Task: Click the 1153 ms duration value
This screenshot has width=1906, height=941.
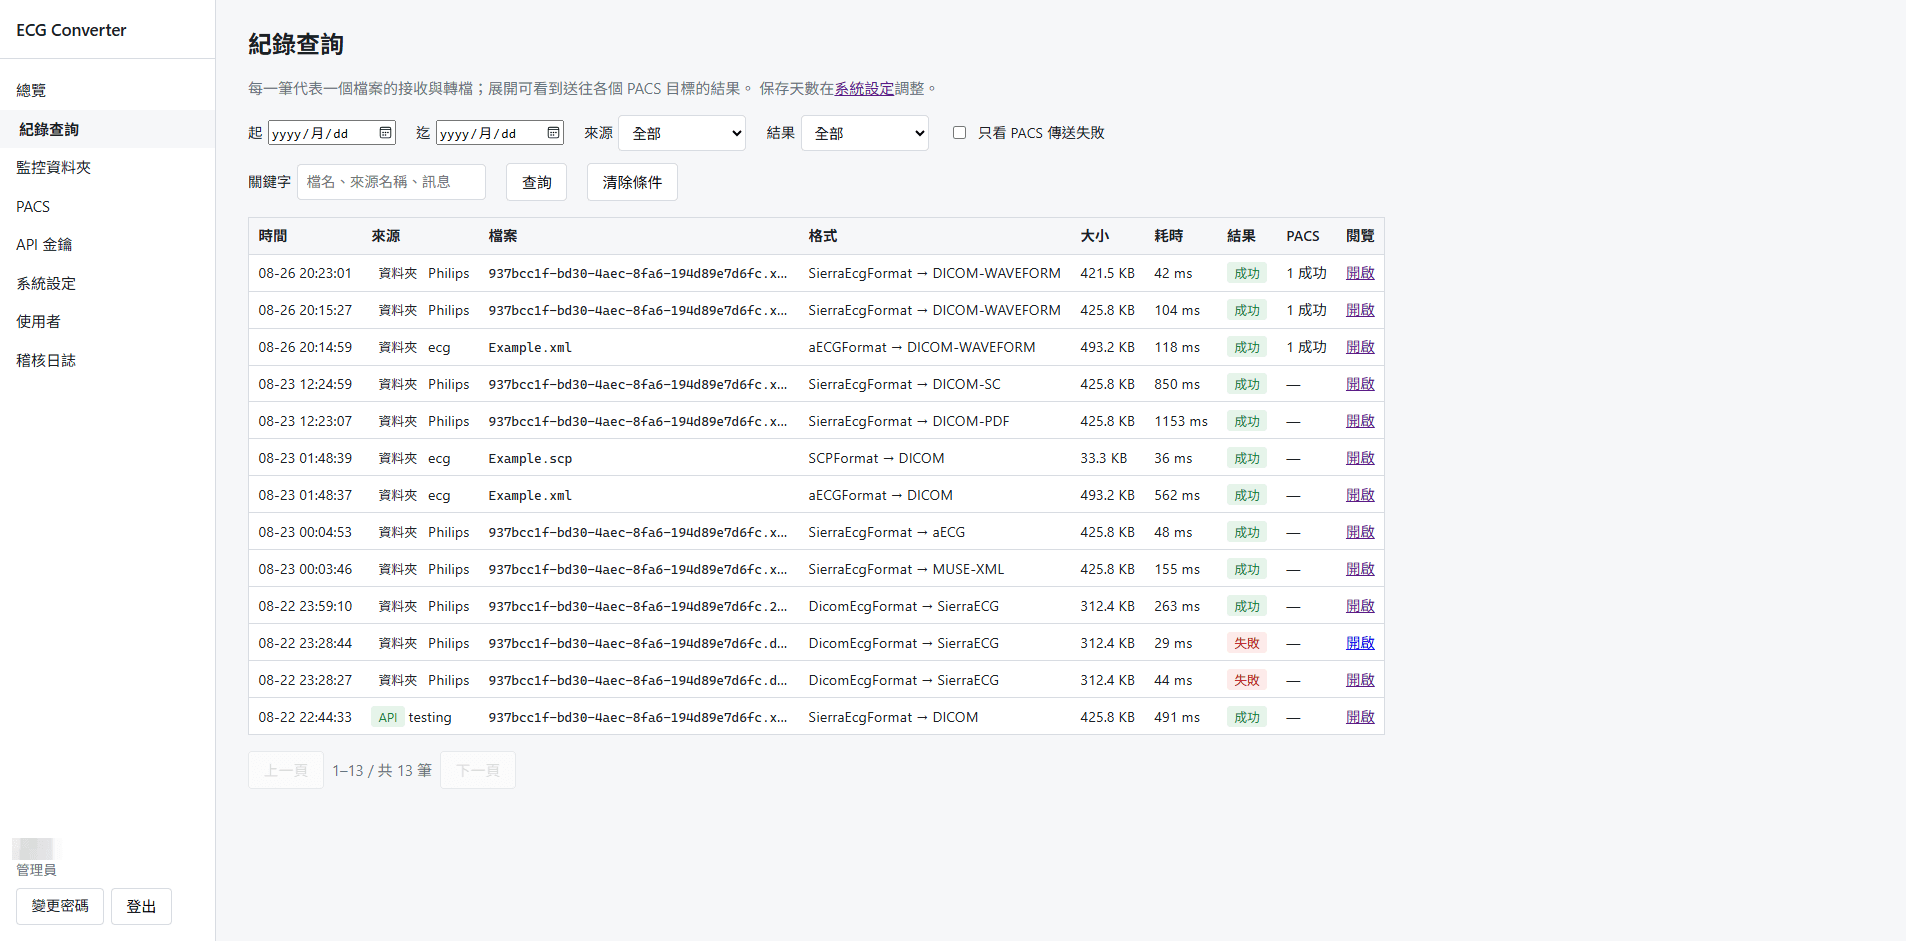Action: coord(1181,421)
